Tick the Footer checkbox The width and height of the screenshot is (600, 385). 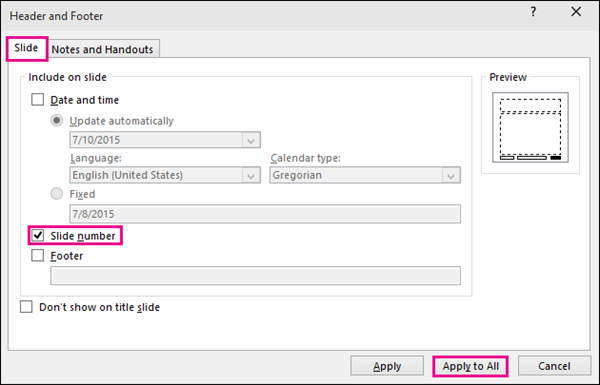pyautogui.click(x=38, y=255)
